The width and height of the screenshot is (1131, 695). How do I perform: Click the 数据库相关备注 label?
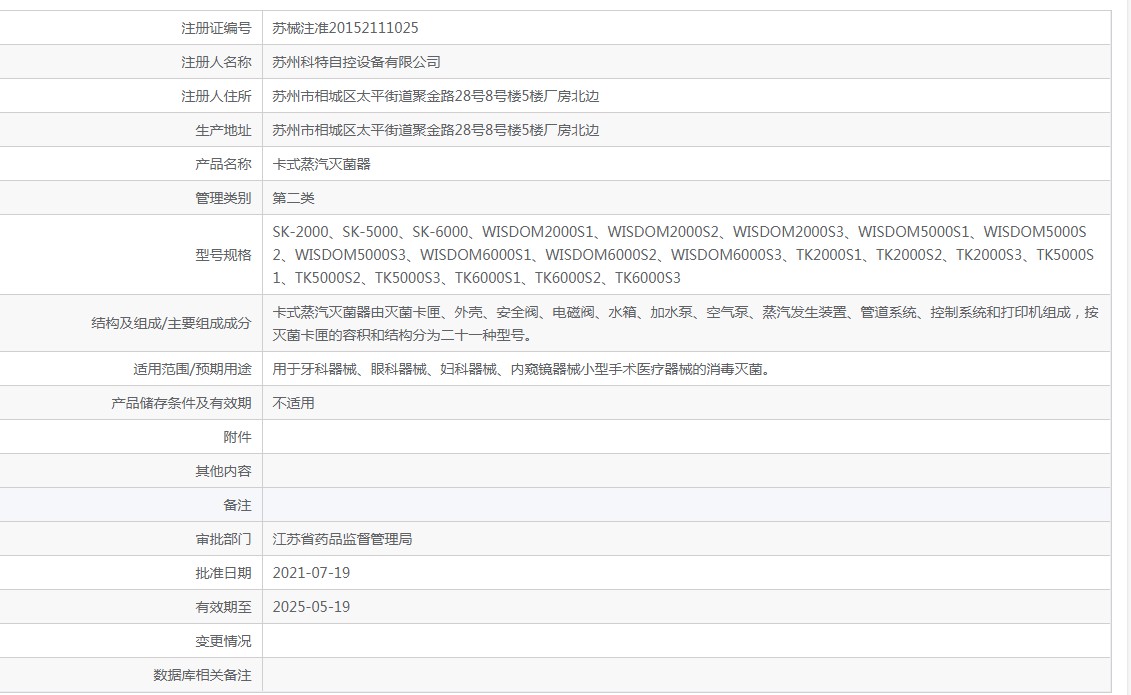coord(202,675)
